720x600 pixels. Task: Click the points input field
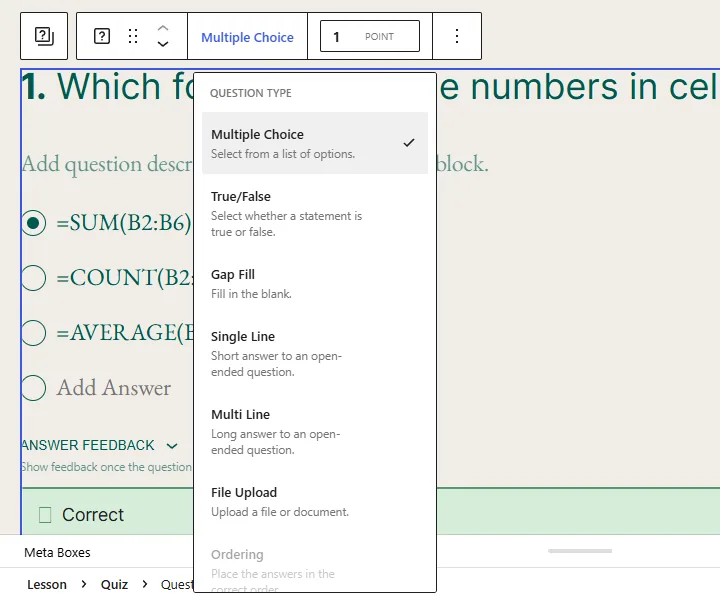370,36
